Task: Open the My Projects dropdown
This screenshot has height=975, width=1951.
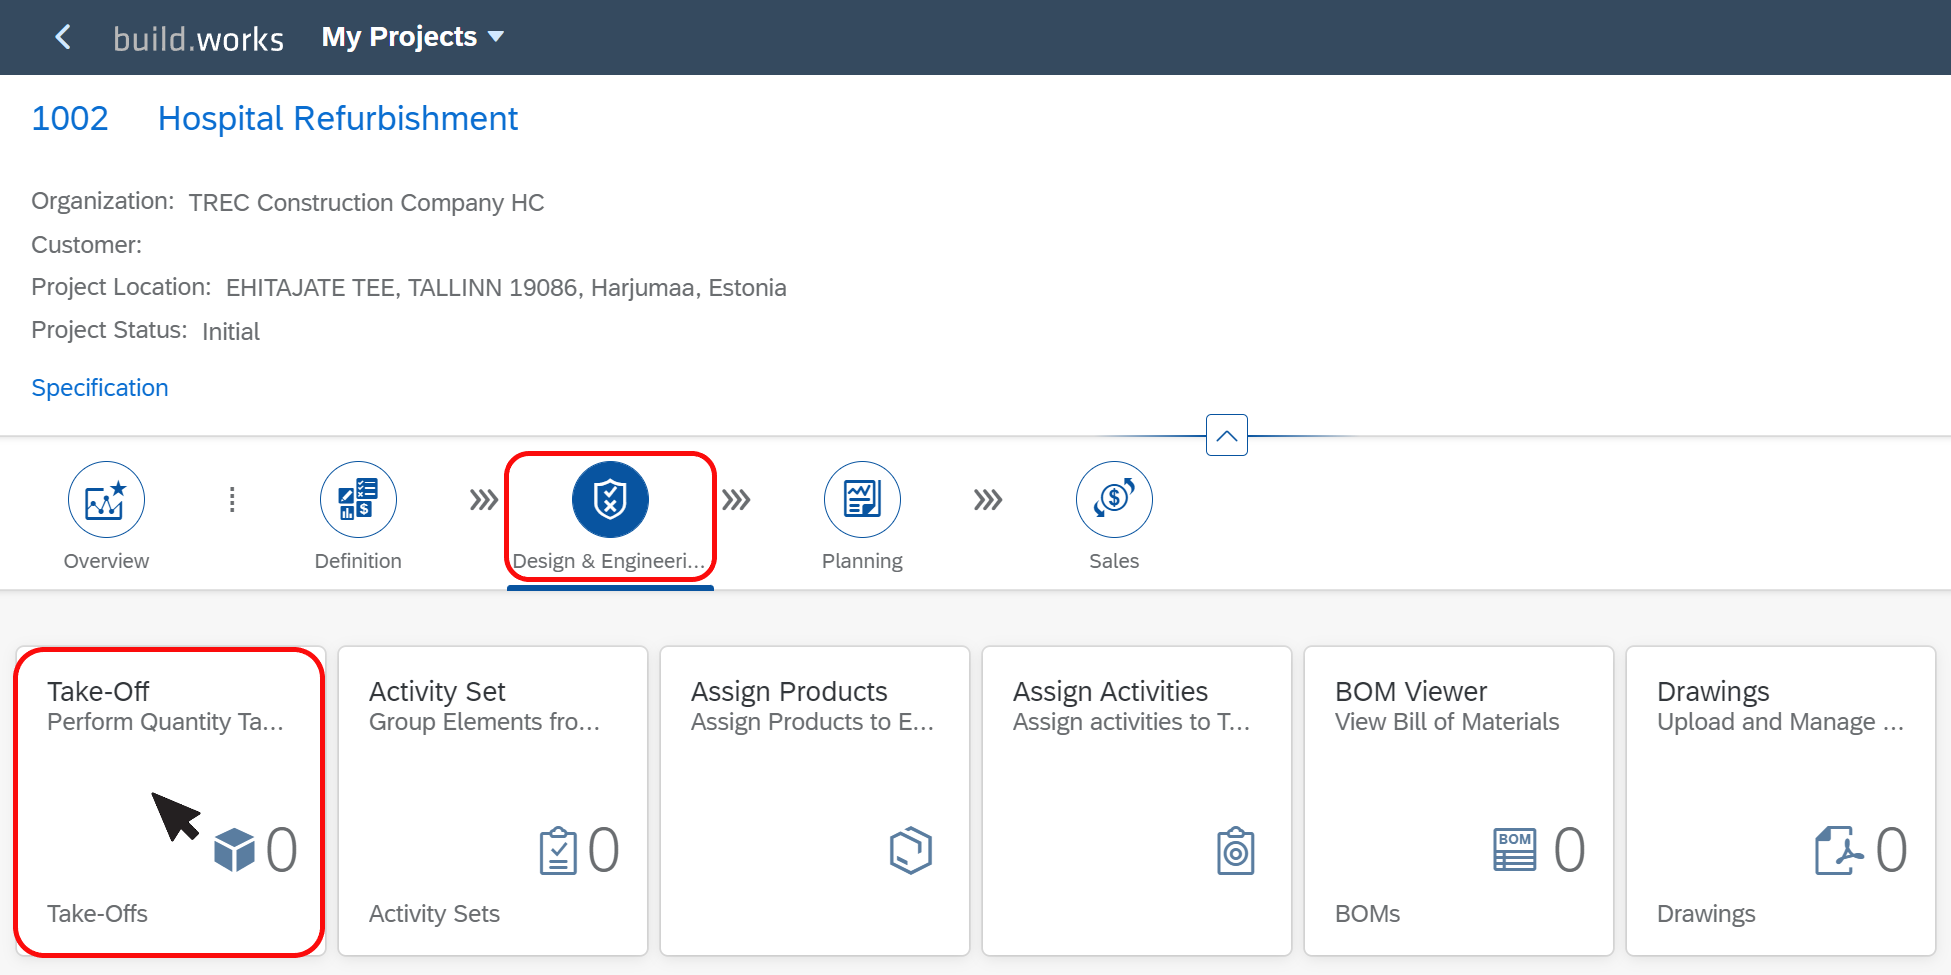Action: 412,37
